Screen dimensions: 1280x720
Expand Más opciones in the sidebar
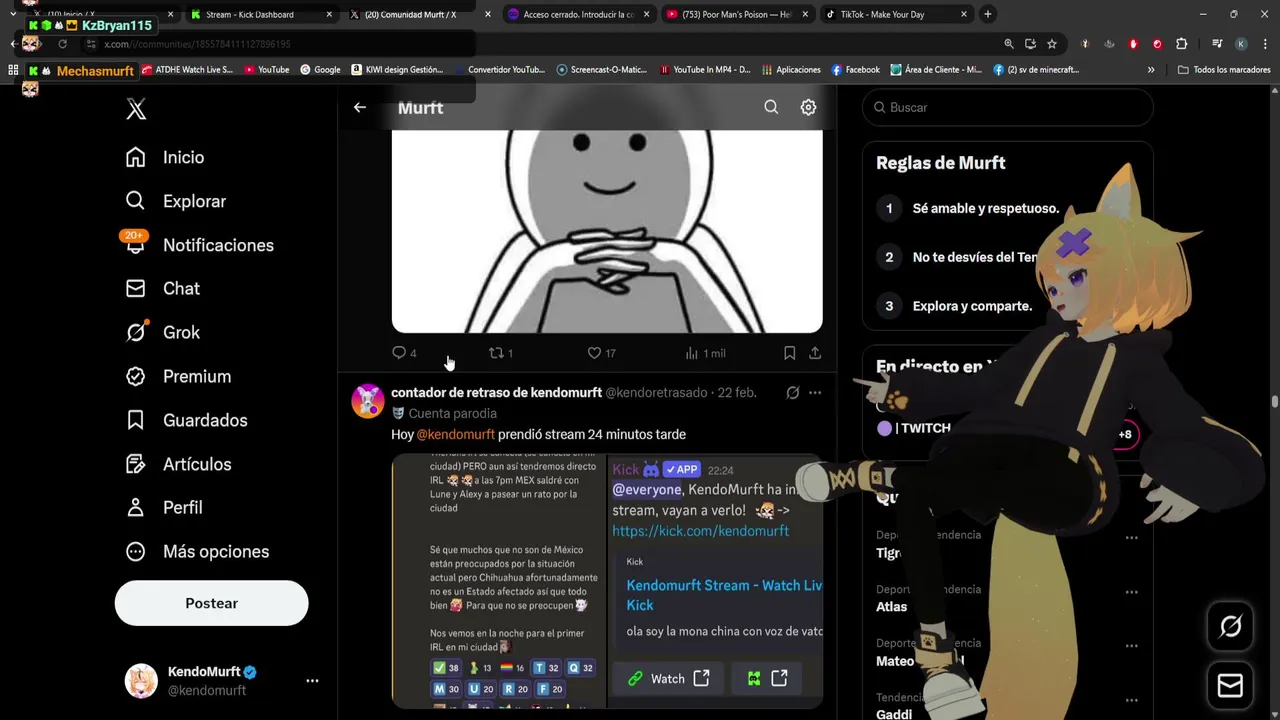pos(197,551)
